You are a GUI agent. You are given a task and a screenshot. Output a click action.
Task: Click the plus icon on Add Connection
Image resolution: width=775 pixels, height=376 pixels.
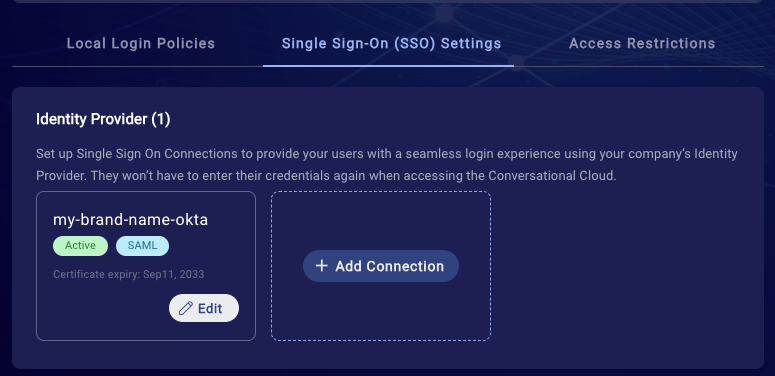[321, 266]
